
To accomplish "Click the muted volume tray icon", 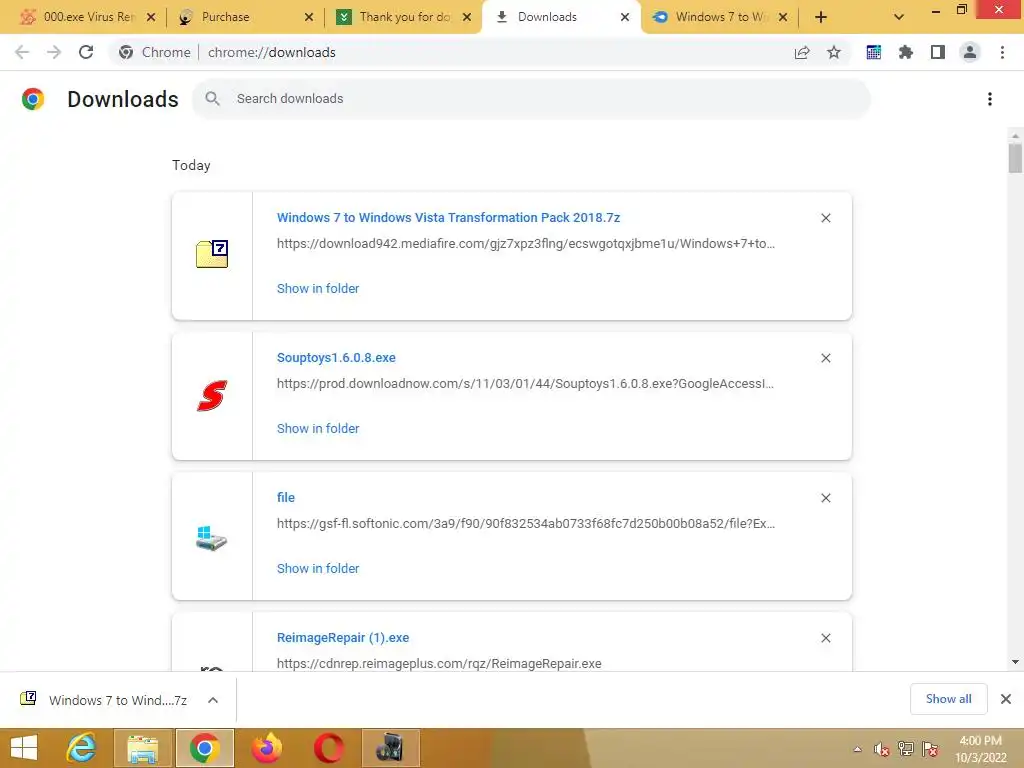I will click(882, 749).
